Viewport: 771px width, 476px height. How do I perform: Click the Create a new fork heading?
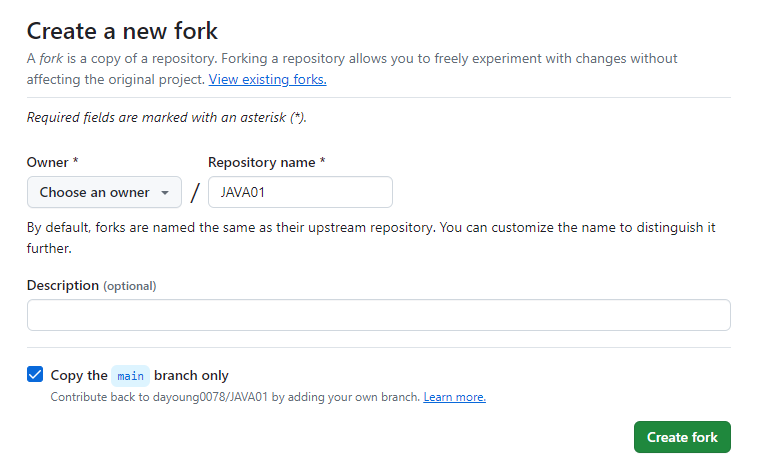point(122,31)
